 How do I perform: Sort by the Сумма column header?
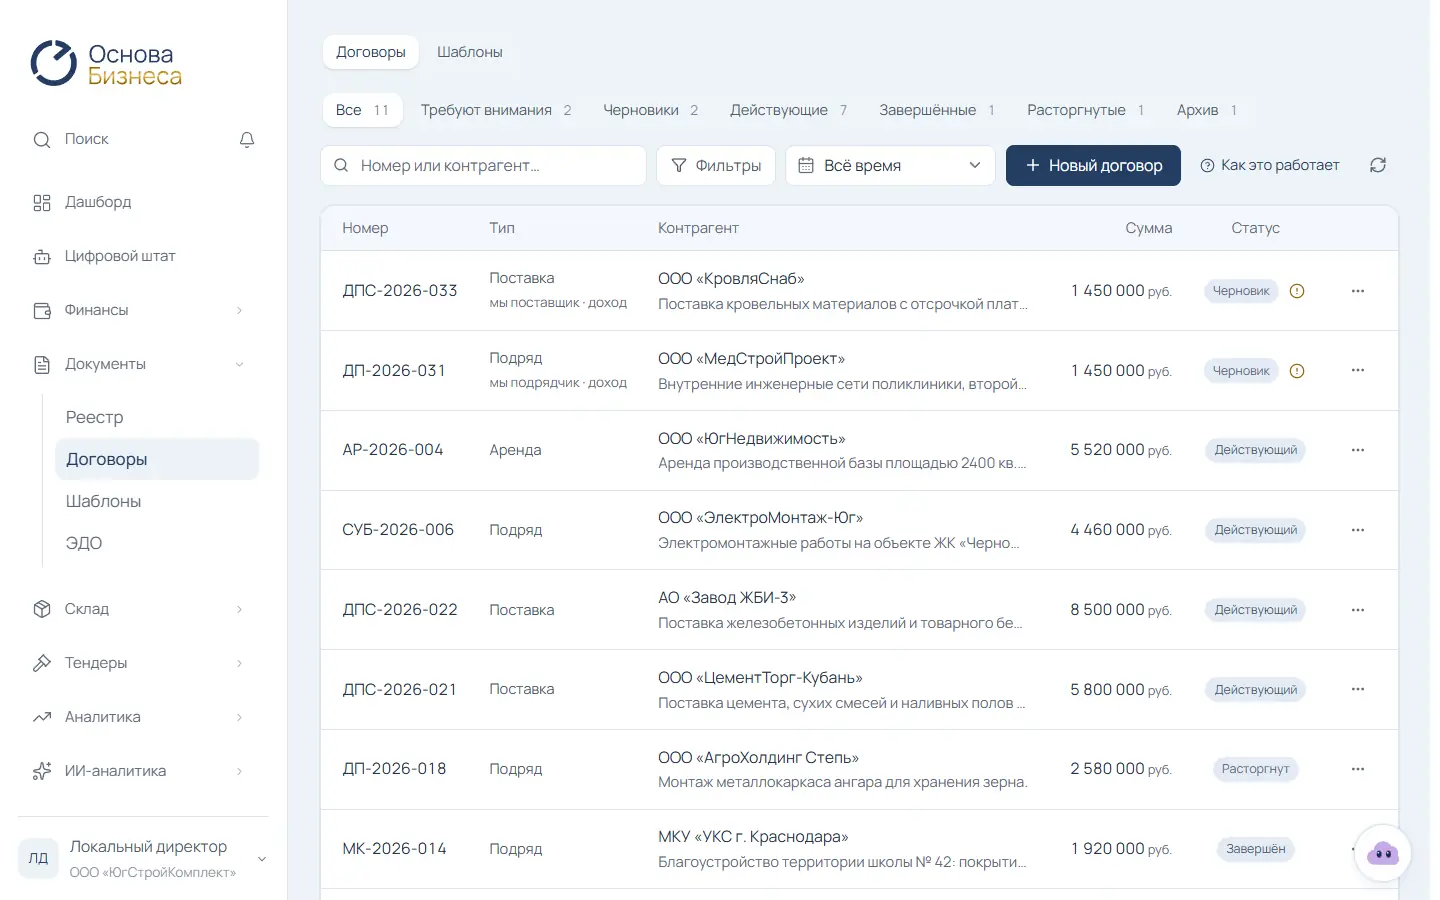(1148, 228)
